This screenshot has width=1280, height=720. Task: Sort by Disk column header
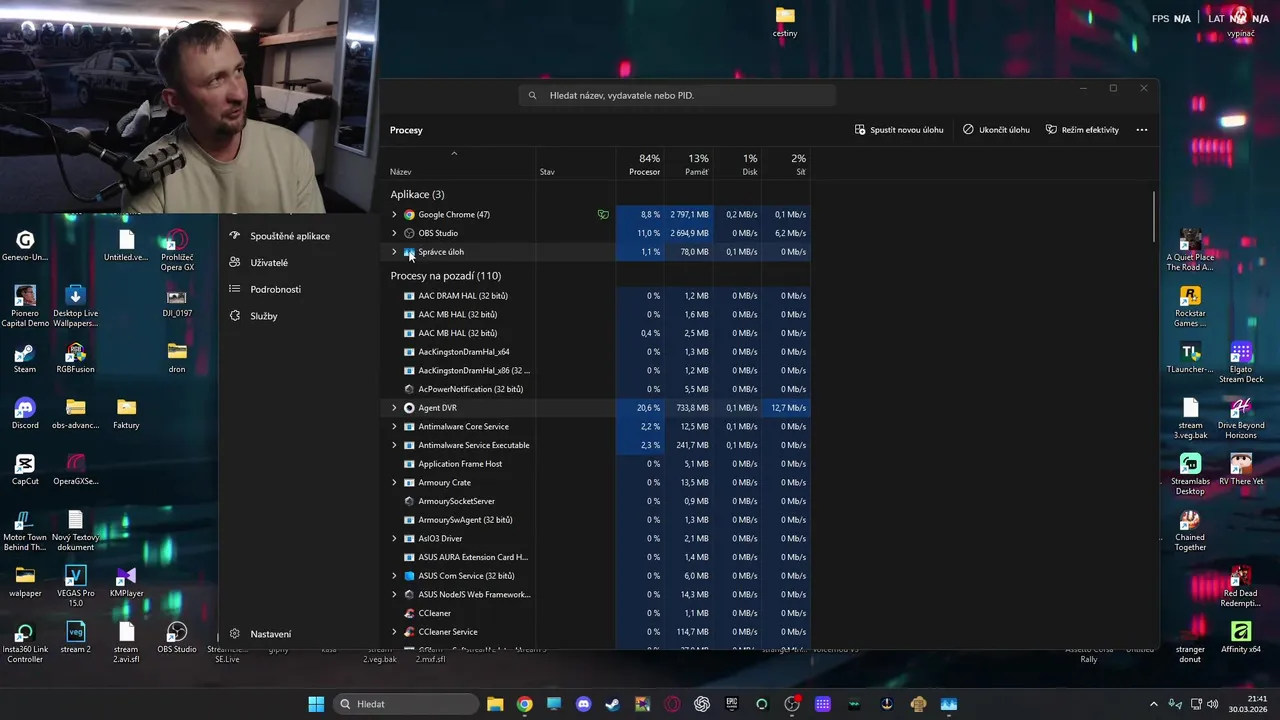738,164
